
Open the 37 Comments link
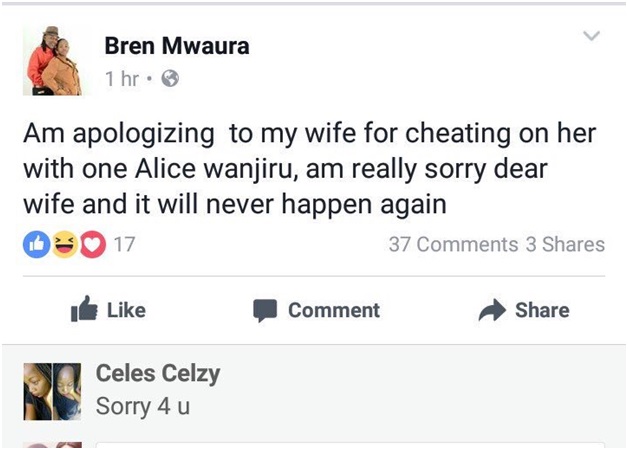click(453, 244)
